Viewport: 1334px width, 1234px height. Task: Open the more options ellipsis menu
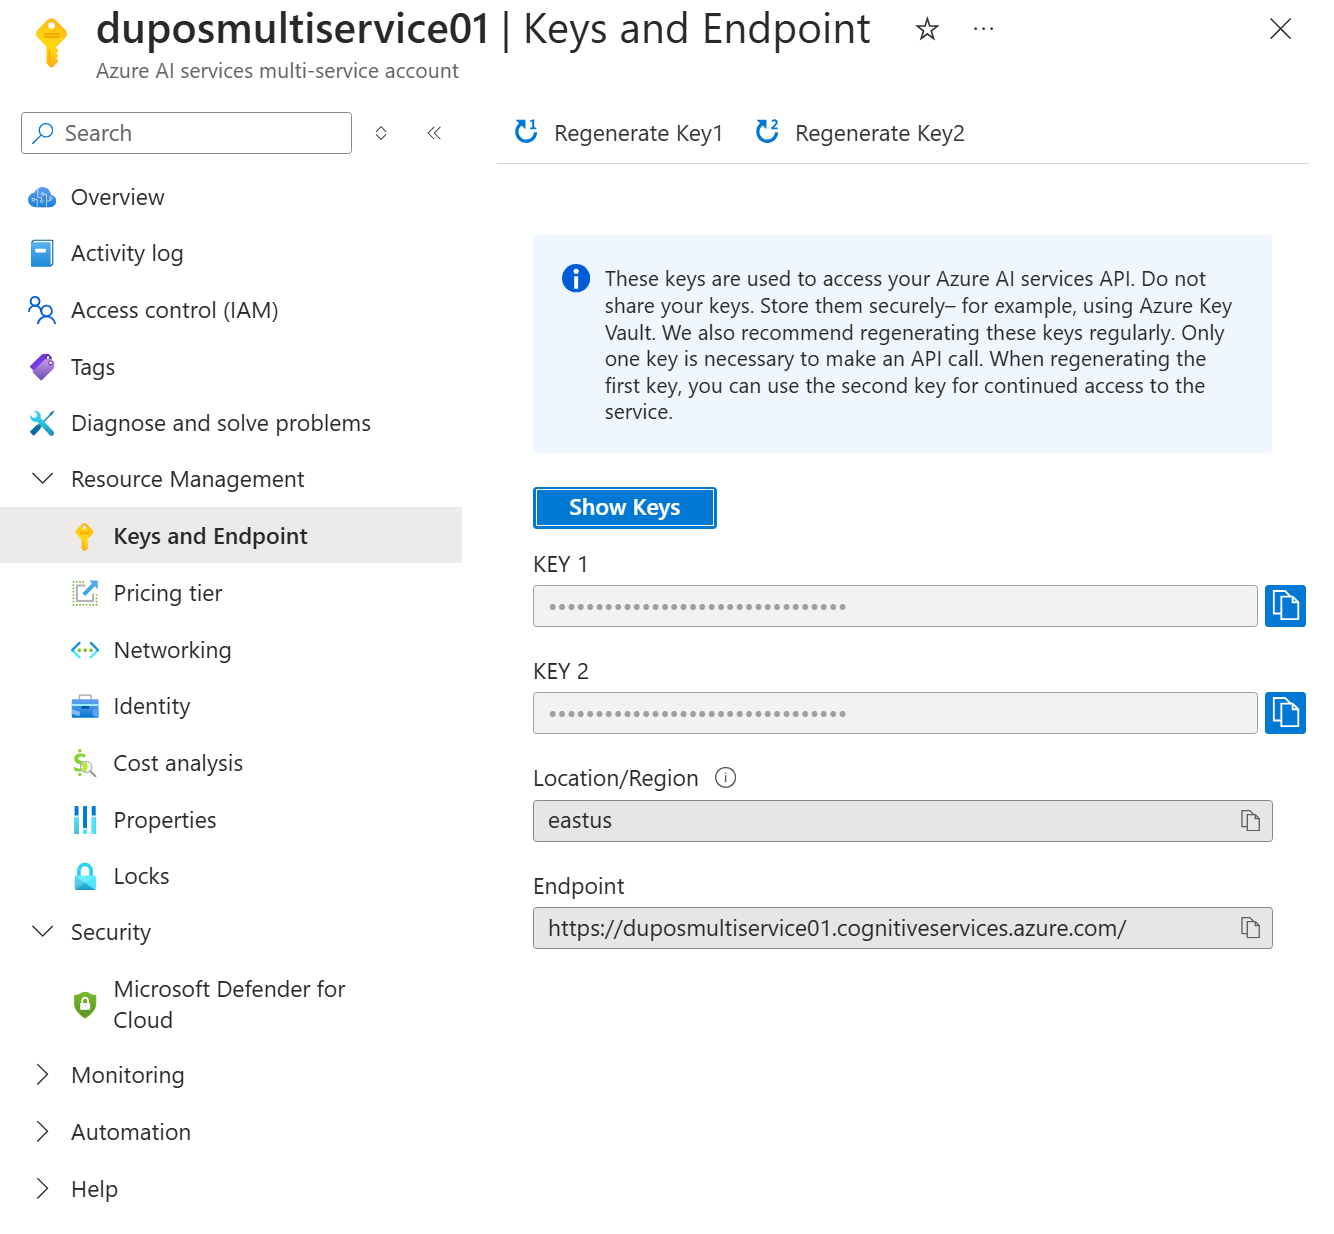click(x=984, y=29)
